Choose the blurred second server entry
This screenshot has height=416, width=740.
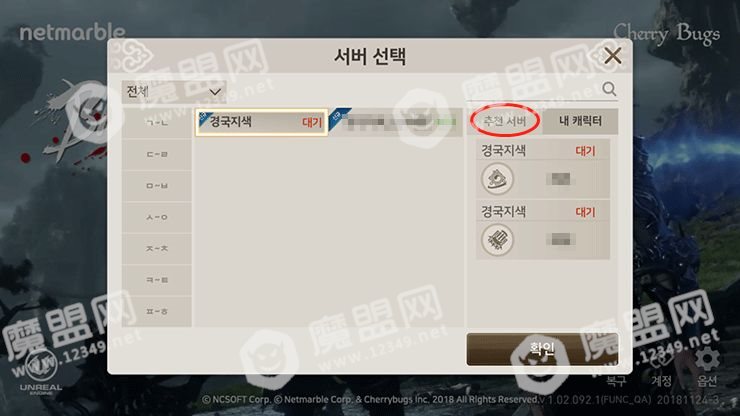pos(395,122)
